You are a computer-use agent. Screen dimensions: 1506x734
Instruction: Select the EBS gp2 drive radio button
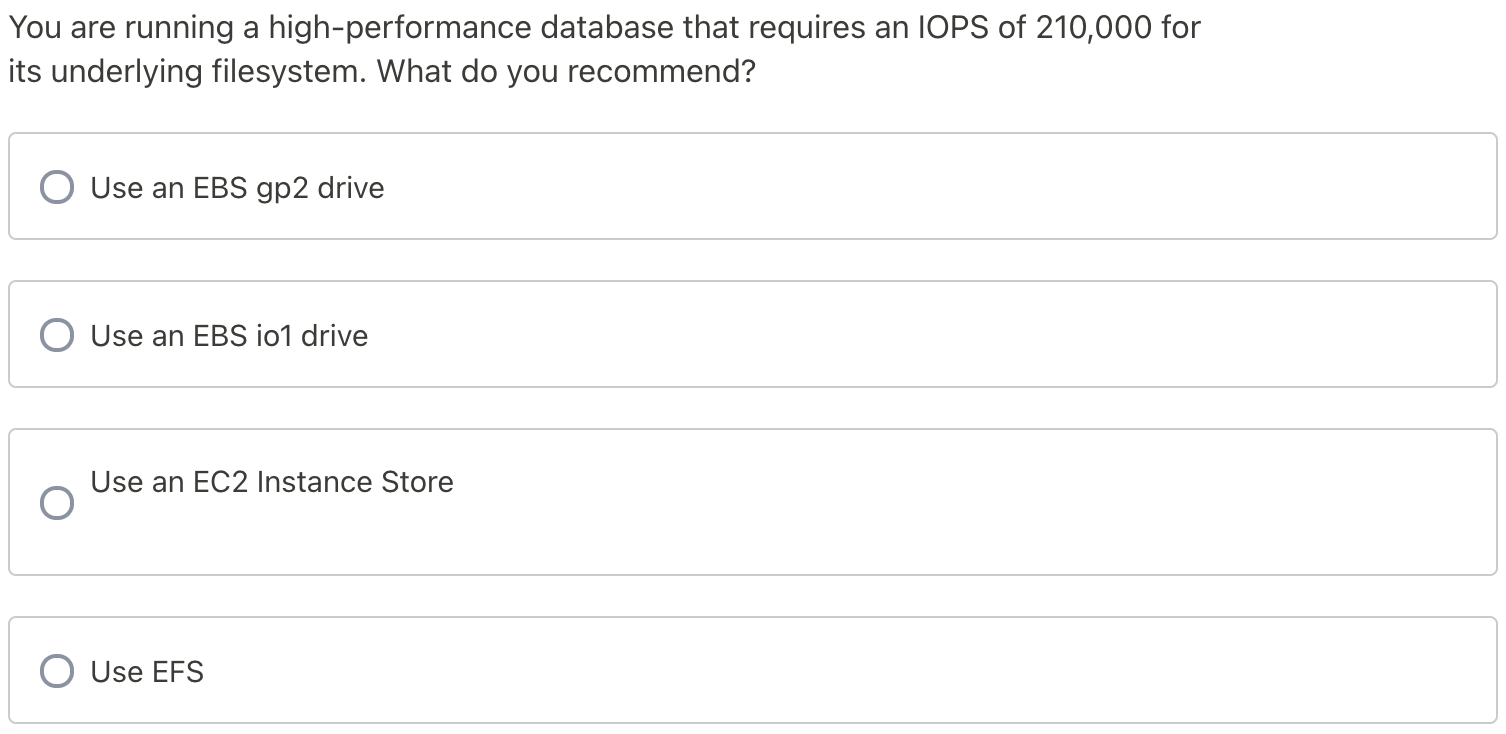click(57, 187)
